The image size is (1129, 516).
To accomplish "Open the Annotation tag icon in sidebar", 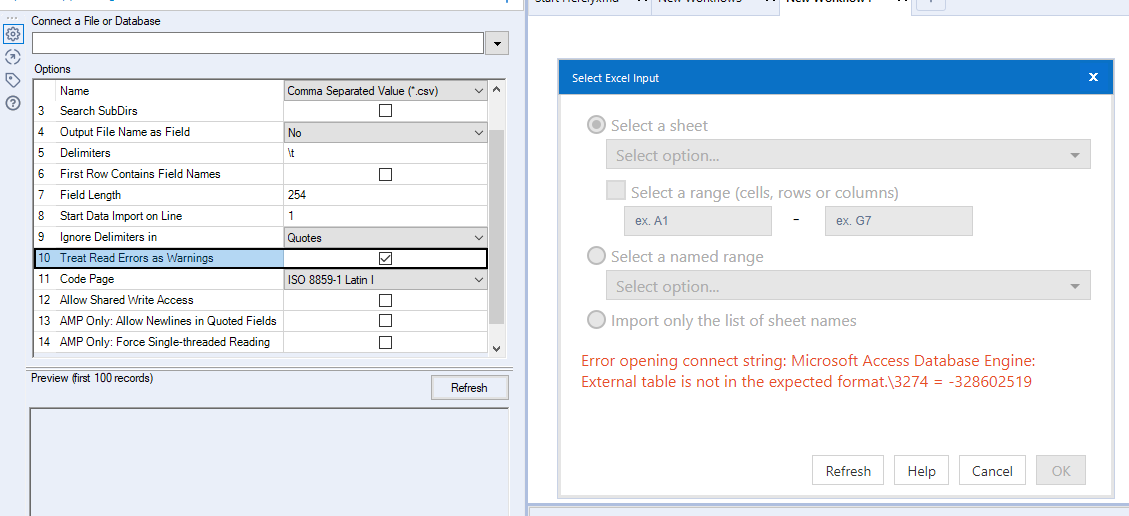I will click(13, 80).
